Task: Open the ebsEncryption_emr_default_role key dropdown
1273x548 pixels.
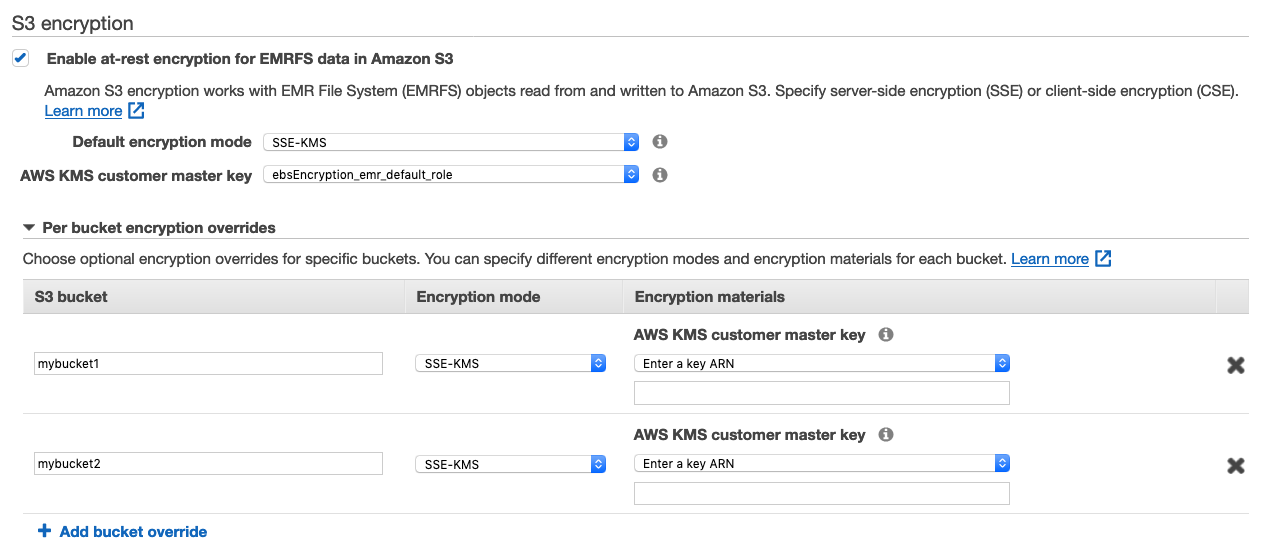Action: pos(450,175)
